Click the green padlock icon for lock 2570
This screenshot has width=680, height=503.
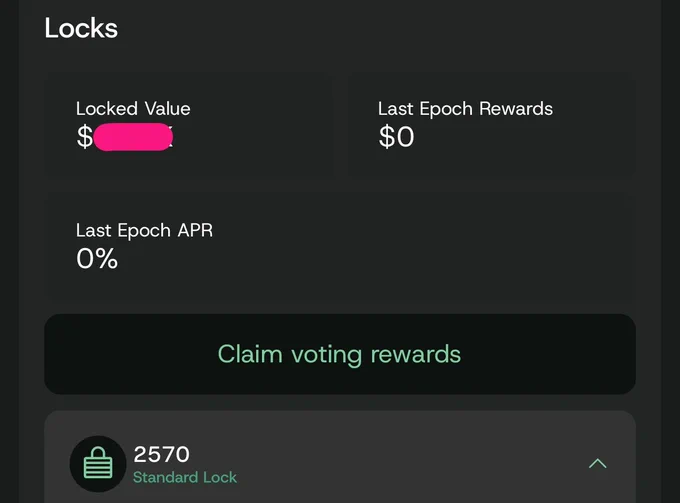tap(98, 464)
